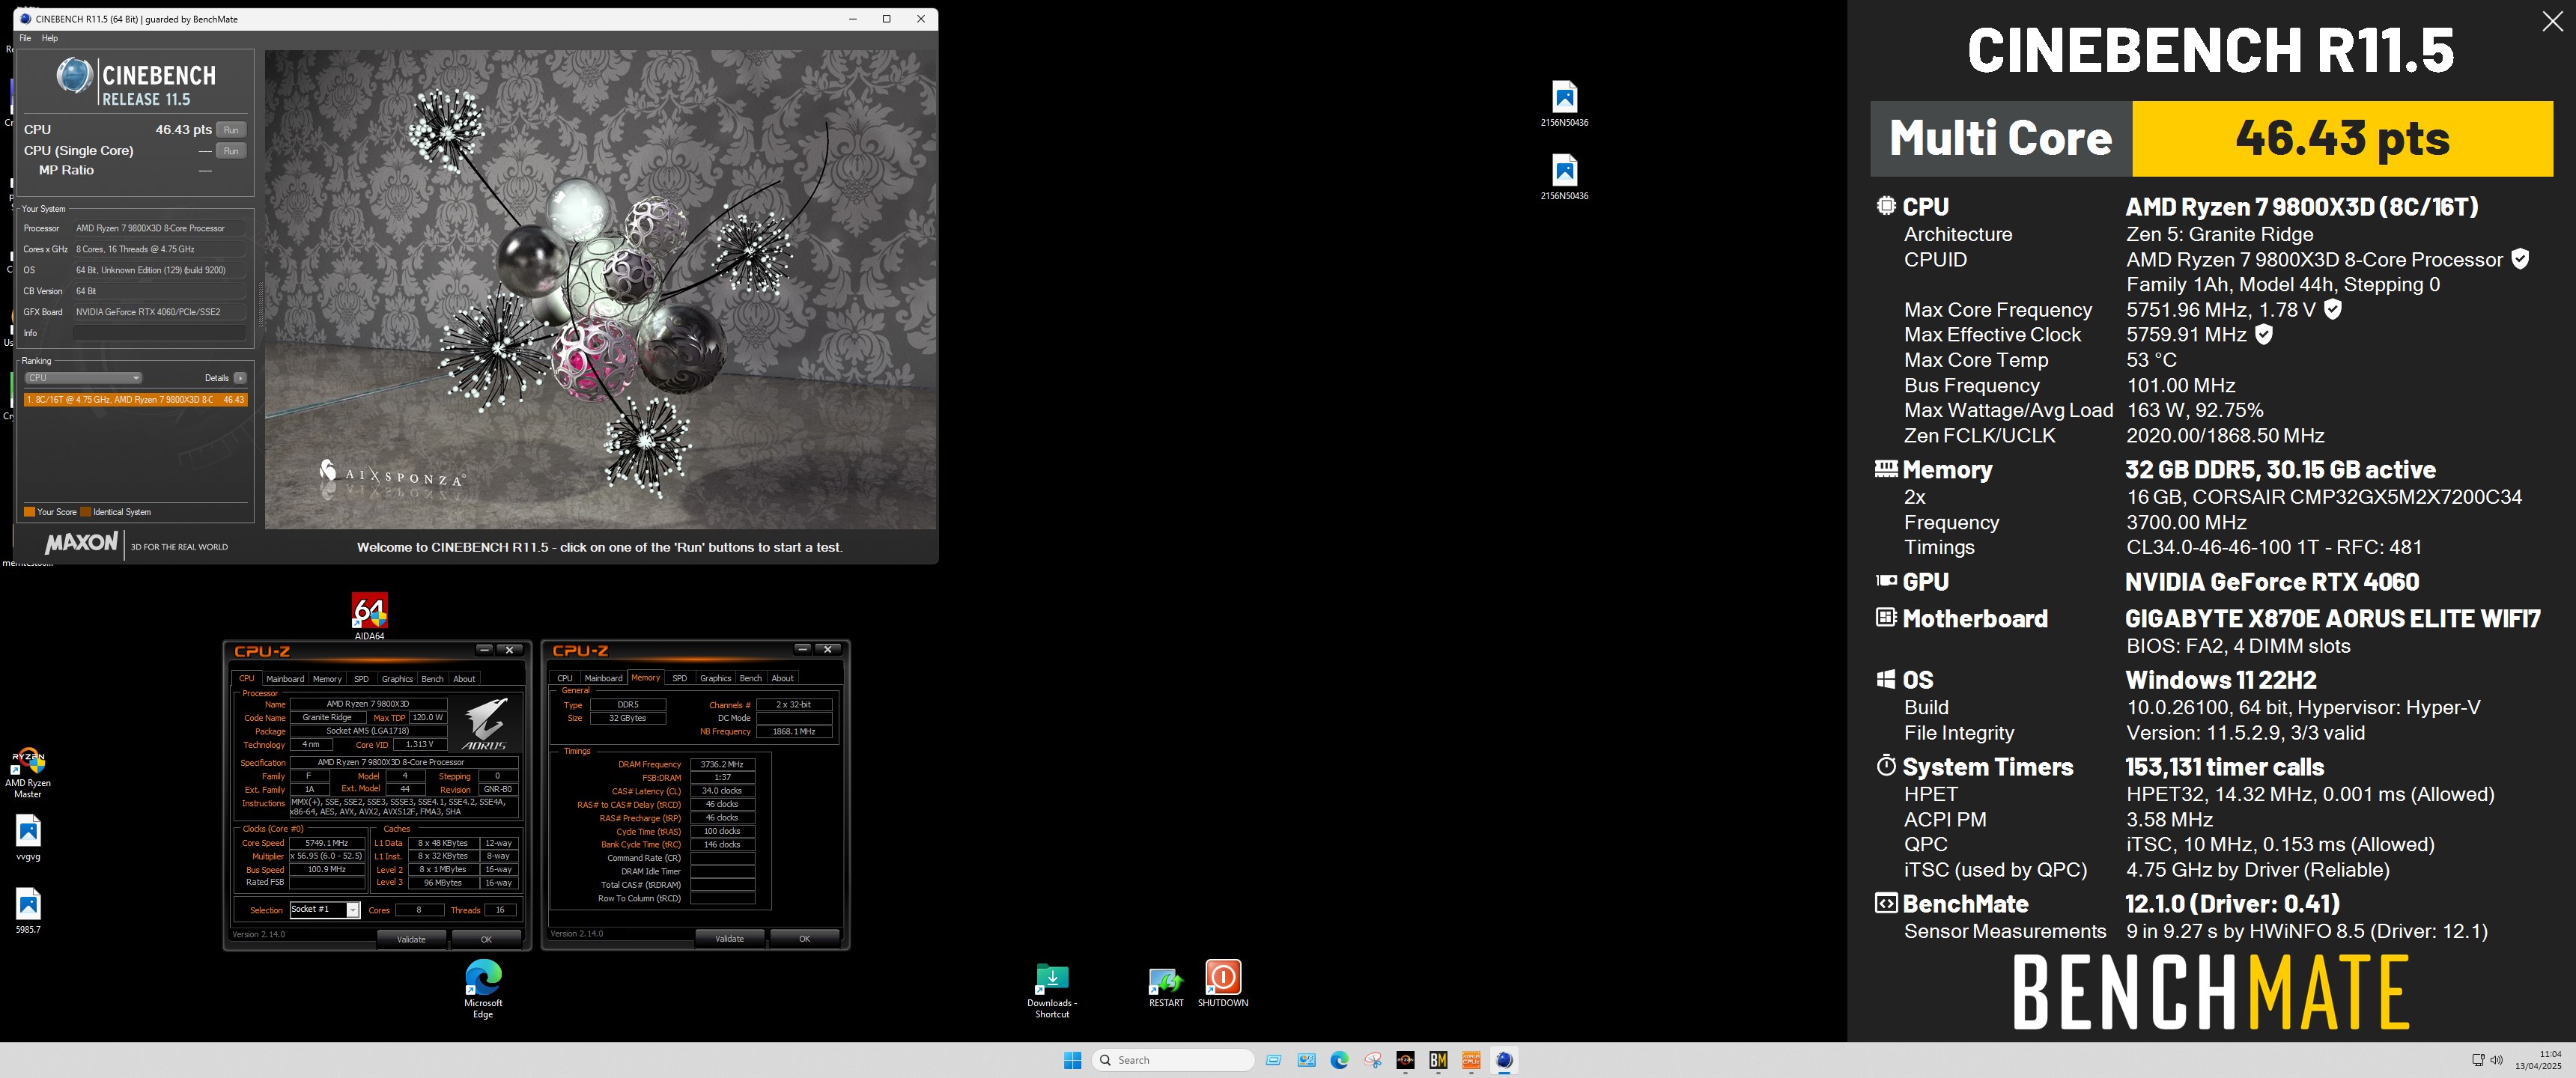Switch to Memory tab in CPU-tab CPU-Z window
This screenshot has height=1078, width=2576.
click(x=327, y=679)
